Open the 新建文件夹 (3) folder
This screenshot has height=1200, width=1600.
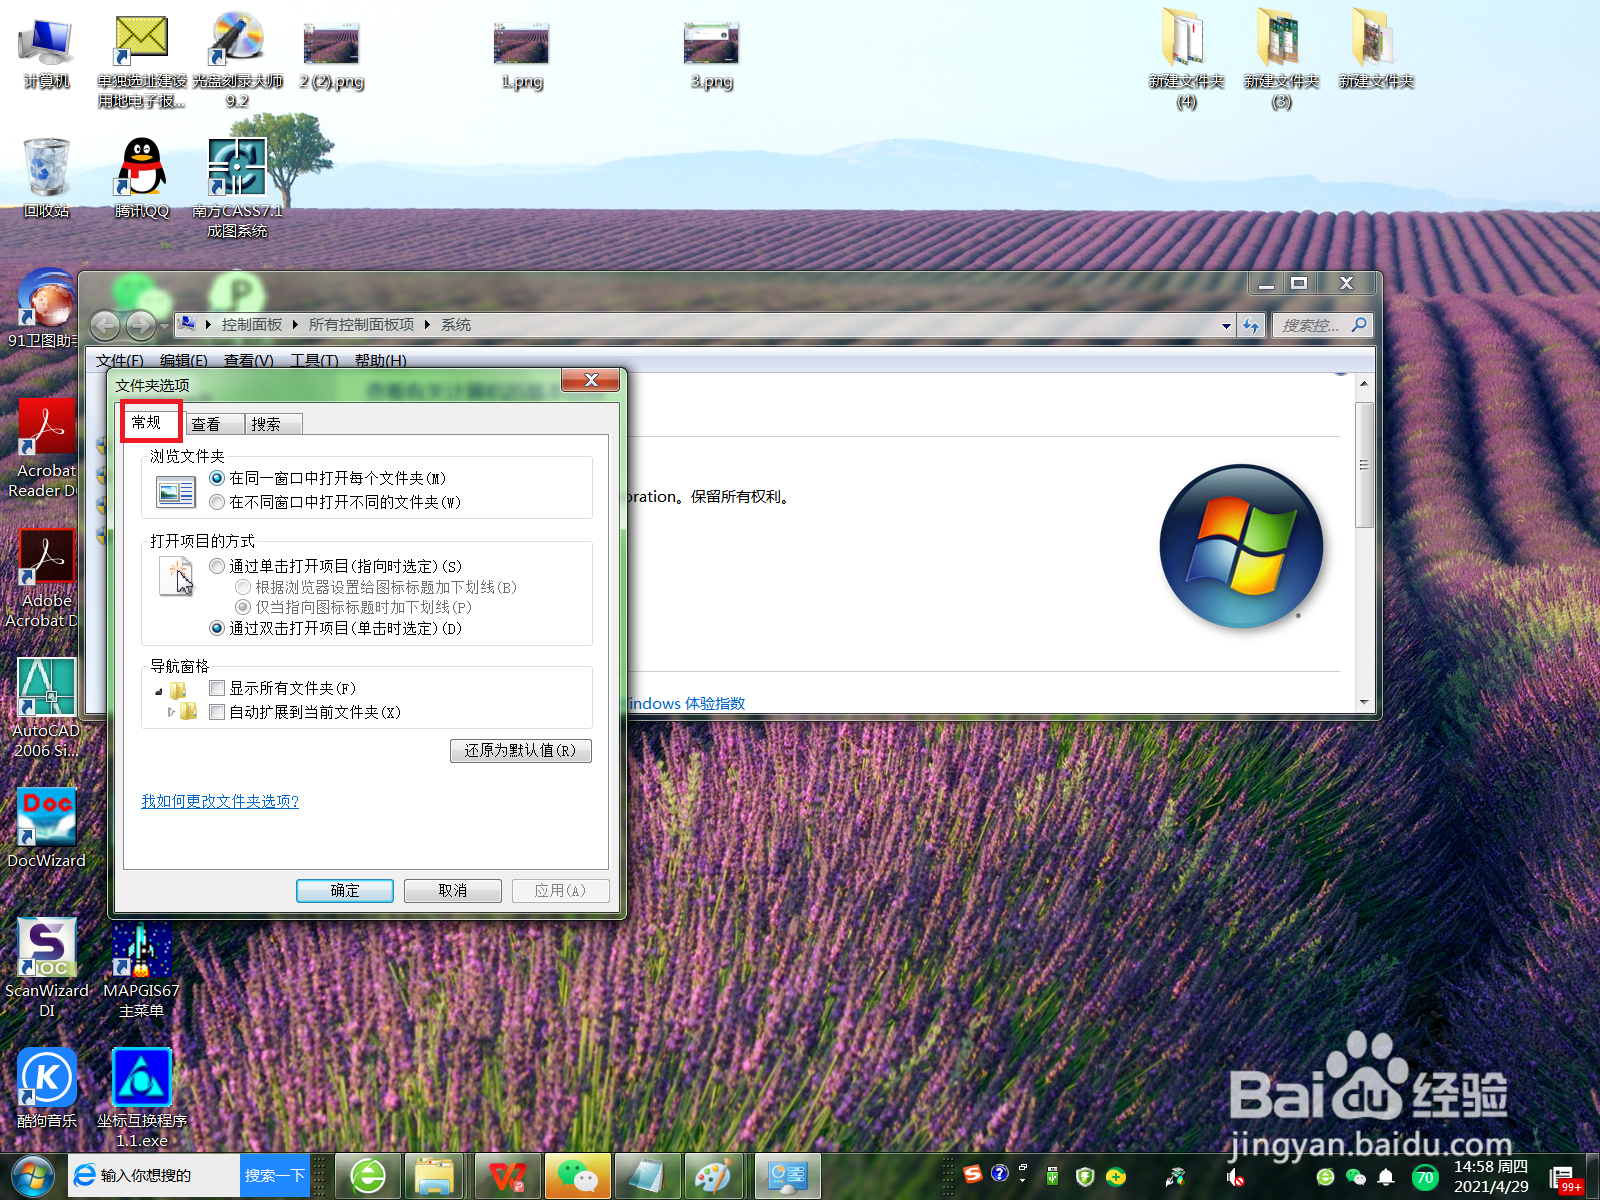(1281, 58)
